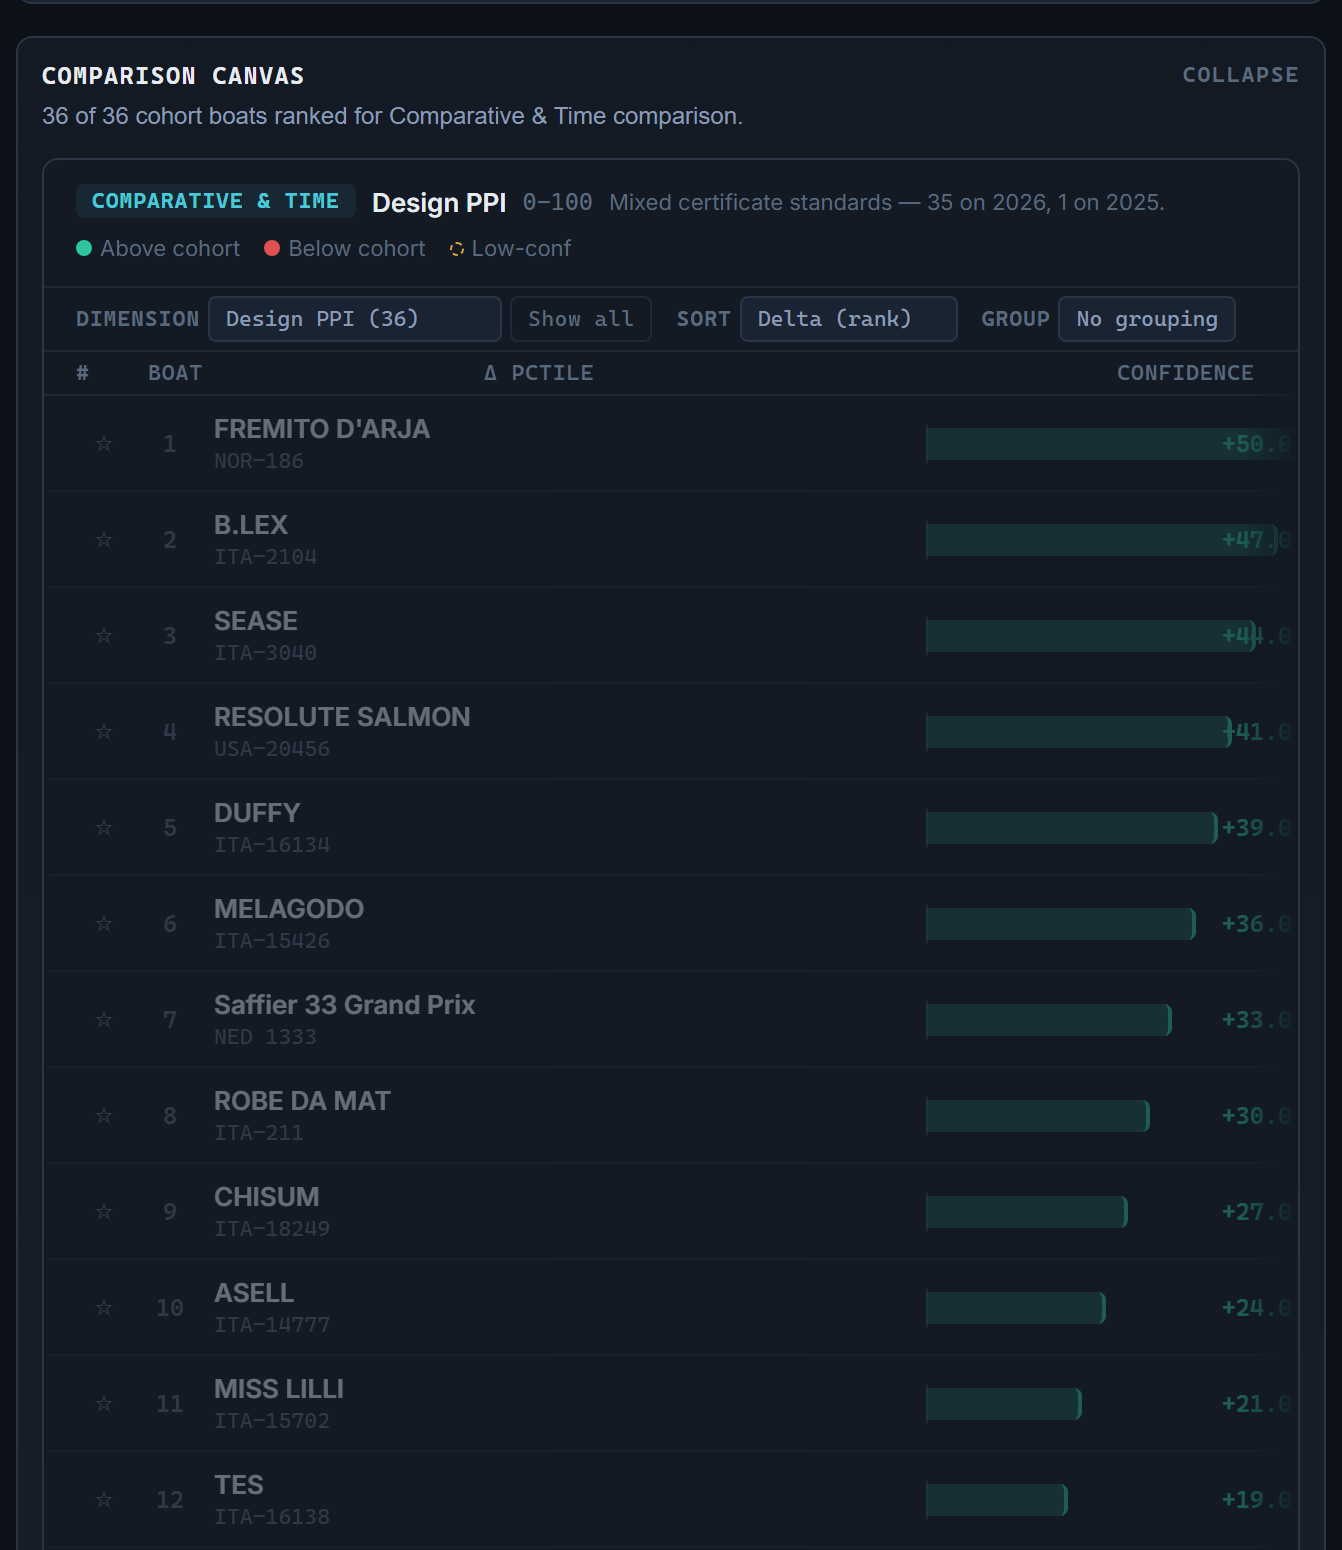1342x1550 pixels.
Task: Star the B.LEX boat row
Action: click(104, 539)
